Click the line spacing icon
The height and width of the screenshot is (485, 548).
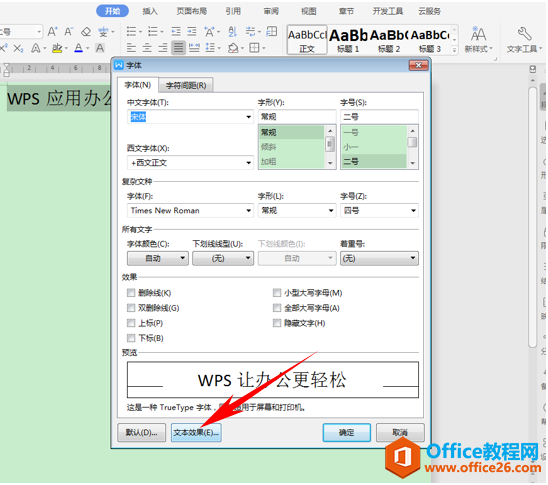(210, 48)
